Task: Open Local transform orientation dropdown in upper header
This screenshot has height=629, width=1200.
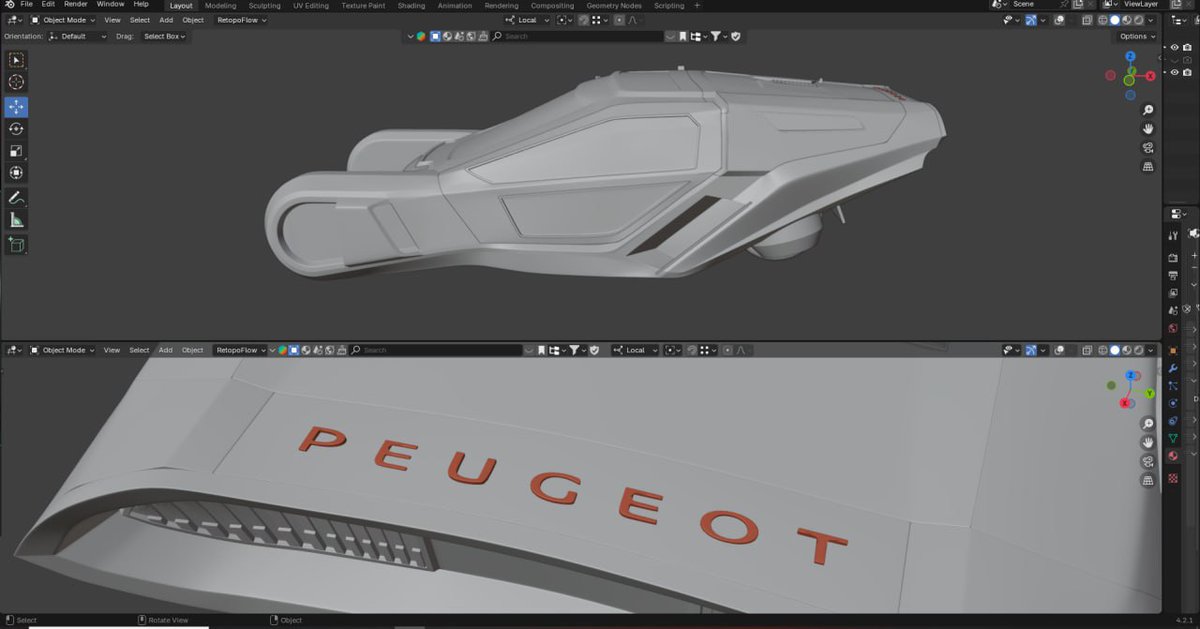Action: coord(527,20)
